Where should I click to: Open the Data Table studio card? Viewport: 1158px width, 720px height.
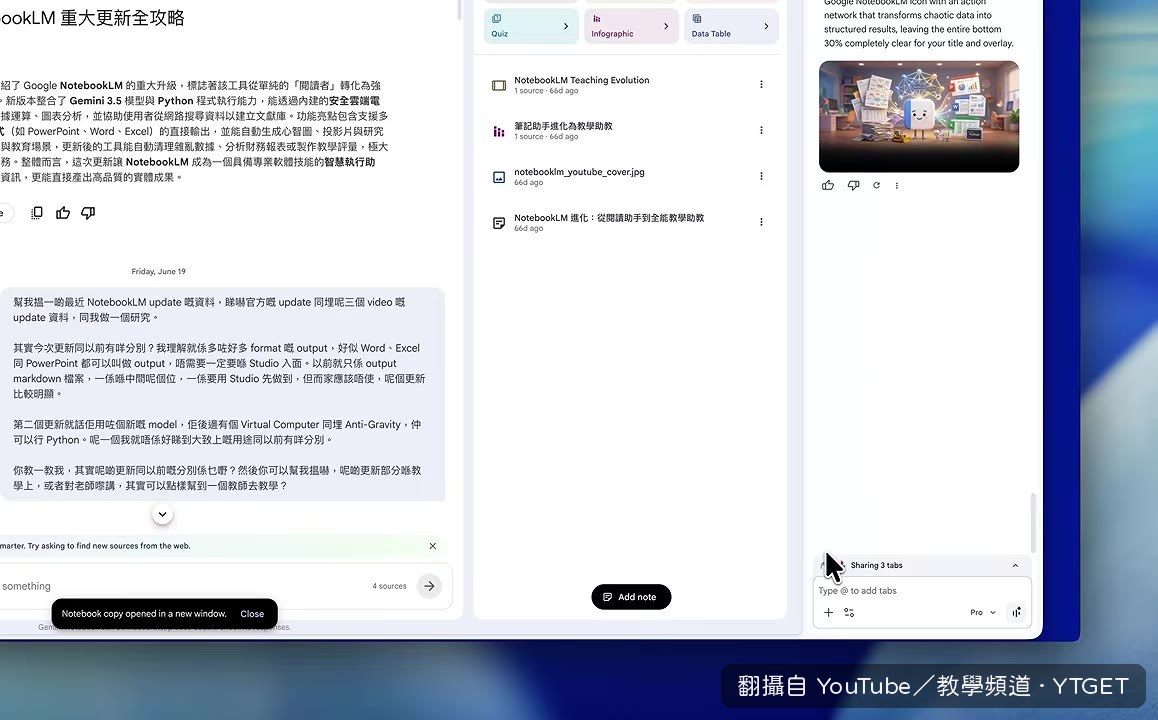pos(731,26)
